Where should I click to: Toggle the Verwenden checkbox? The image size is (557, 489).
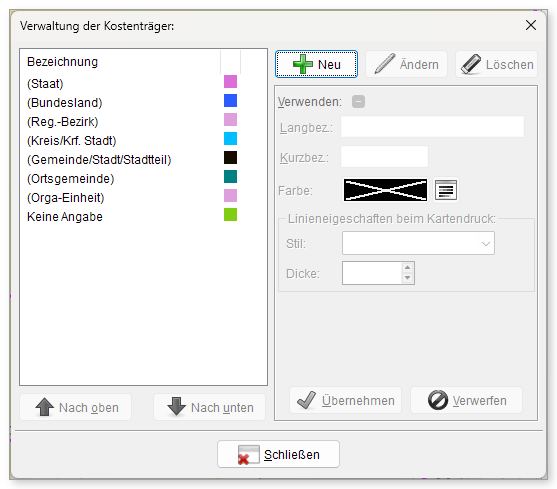(x=358, y=102)
